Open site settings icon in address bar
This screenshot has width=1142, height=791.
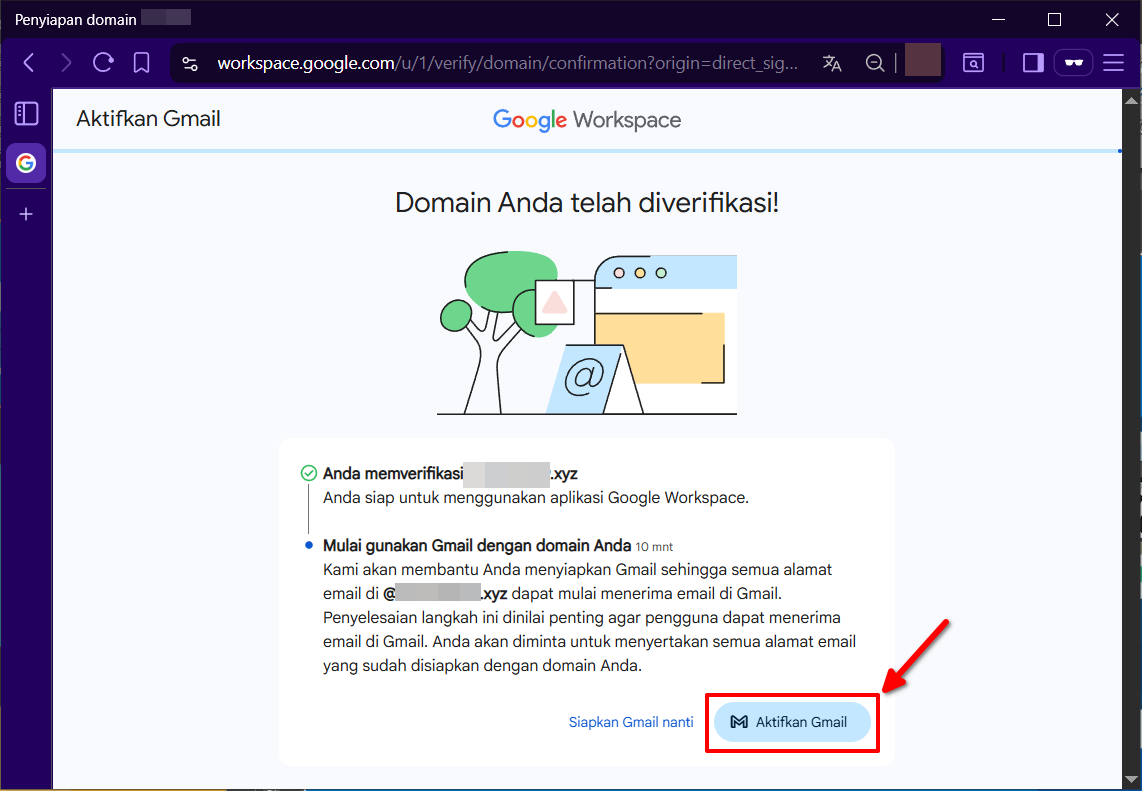[190, 63]
